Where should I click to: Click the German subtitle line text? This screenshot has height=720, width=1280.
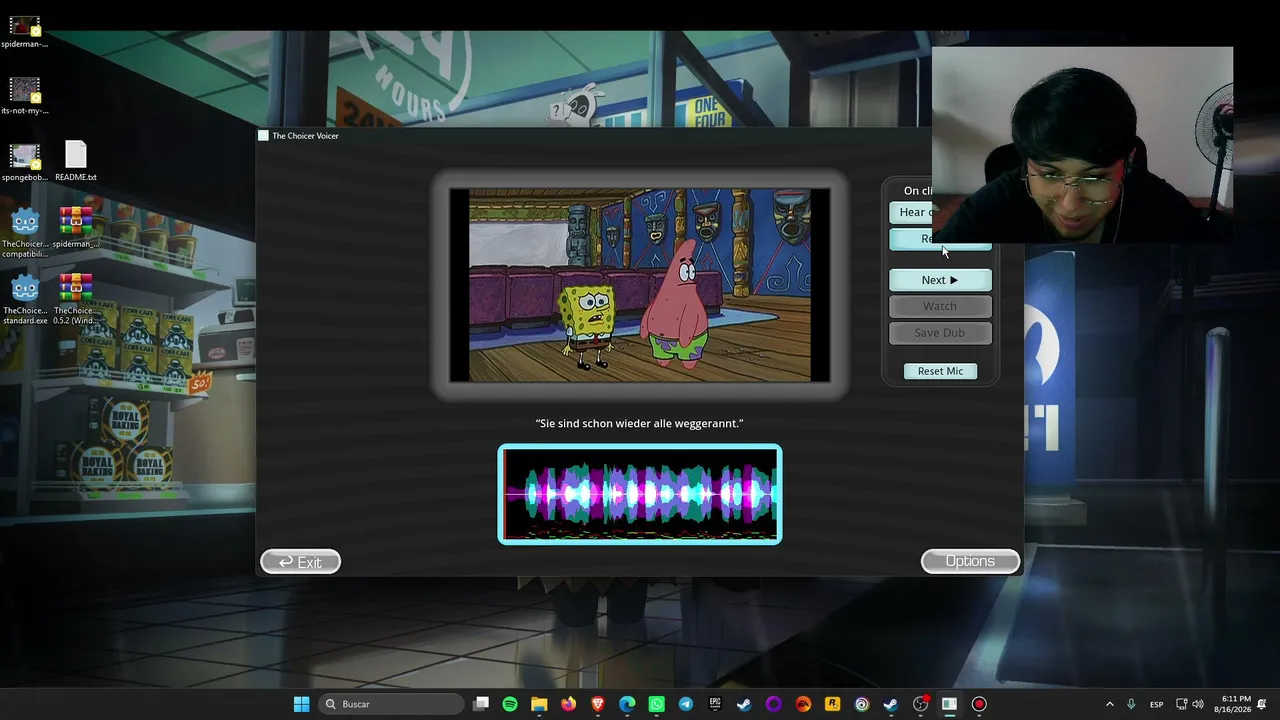640,423
